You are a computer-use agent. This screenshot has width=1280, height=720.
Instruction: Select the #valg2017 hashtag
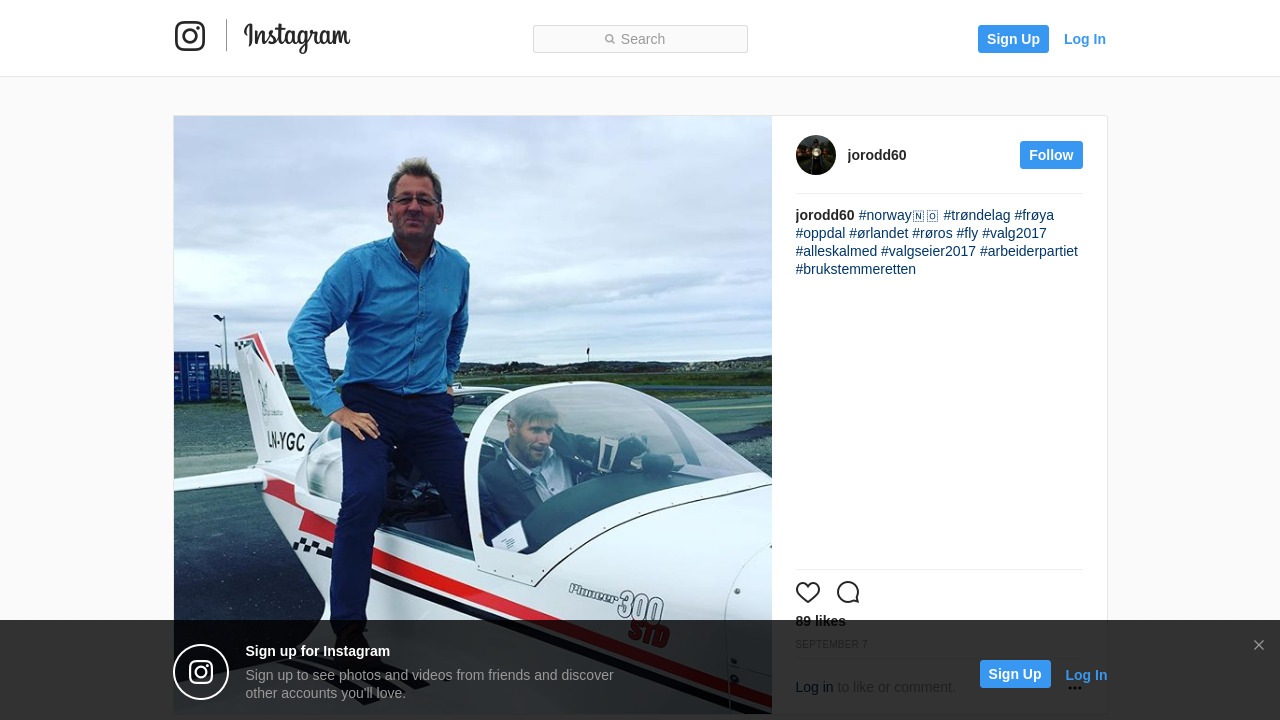point(1014,233)
